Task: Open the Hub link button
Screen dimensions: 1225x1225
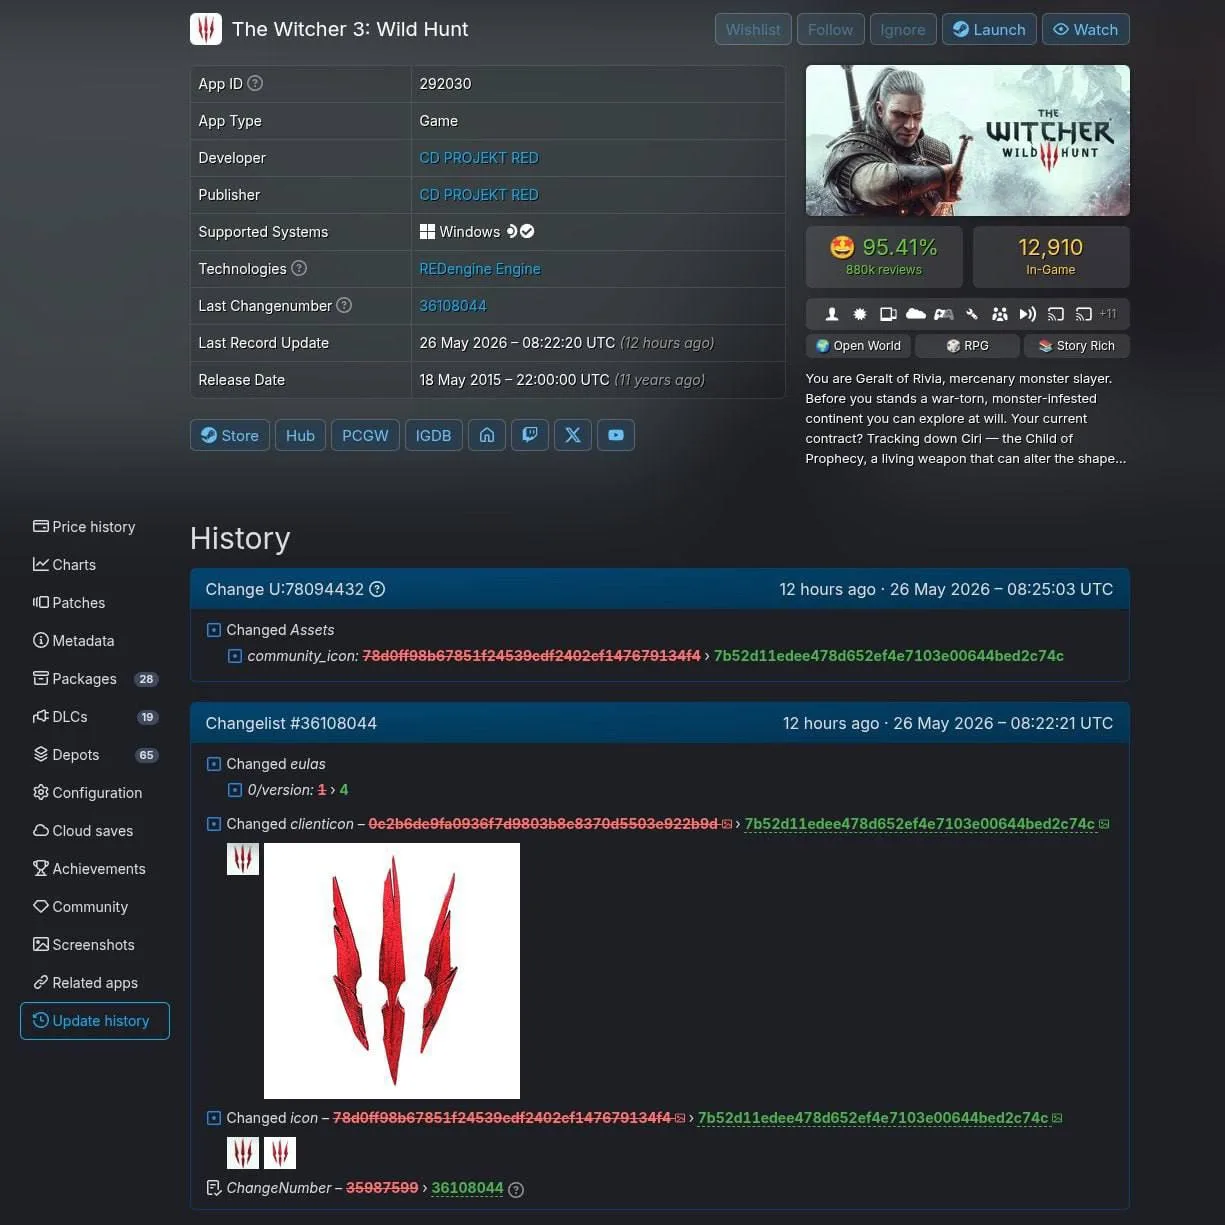Action: pyautogui.click(x=300, y=435)
